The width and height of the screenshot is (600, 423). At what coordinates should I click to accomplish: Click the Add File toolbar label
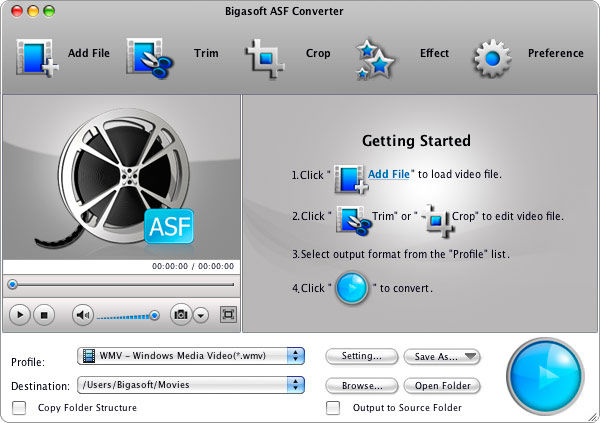pos(89,53)
